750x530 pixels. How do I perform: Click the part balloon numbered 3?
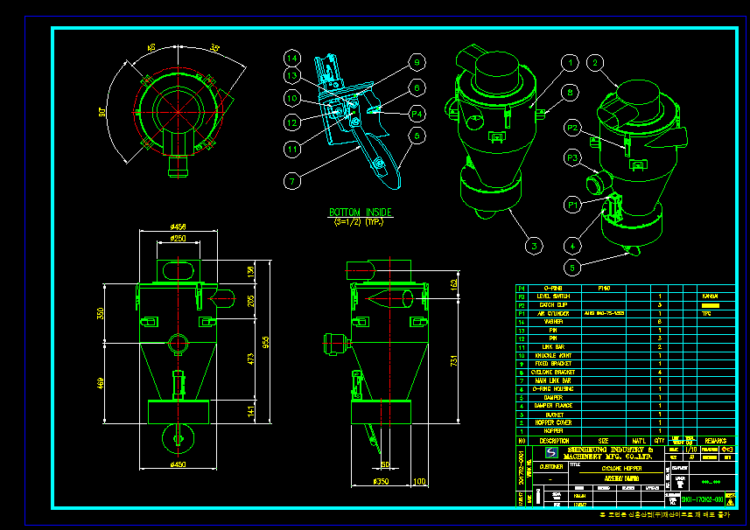pyautogui.click(x=535, y=244)
